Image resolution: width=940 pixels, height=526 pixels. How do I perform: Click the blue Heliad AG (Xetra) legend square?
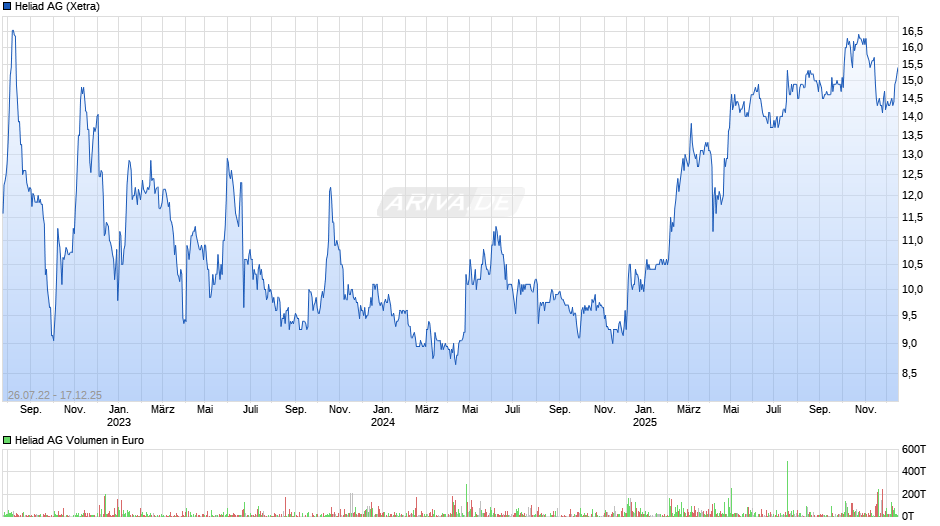[x=7, y=7]
